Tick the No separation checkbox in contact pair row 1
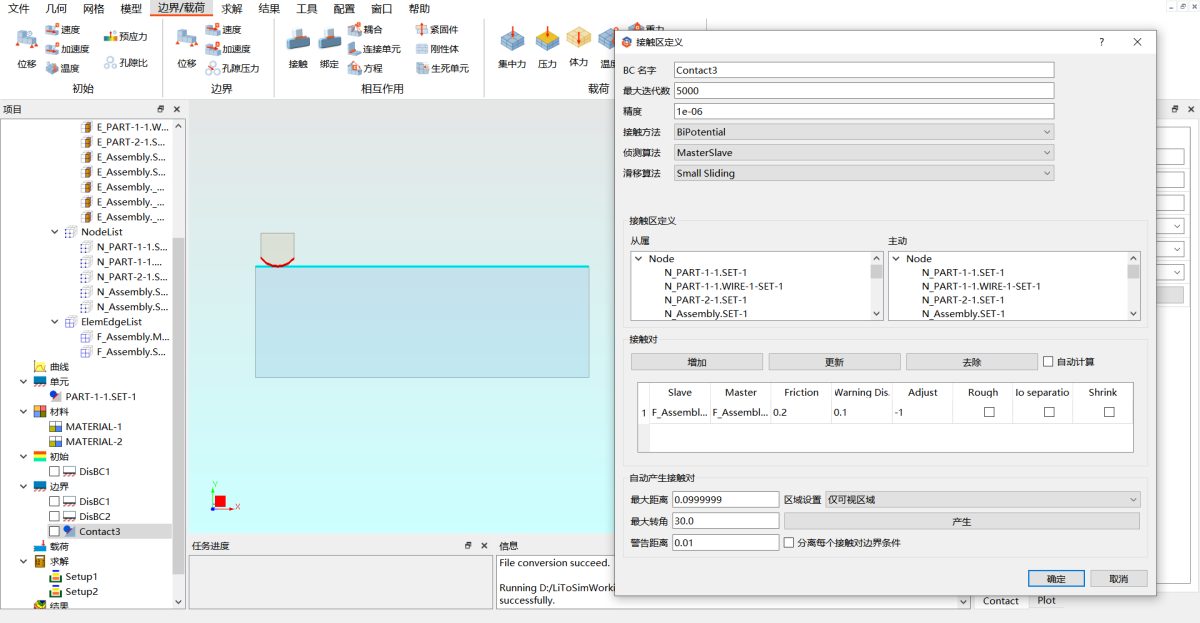 click(1049, 412)
